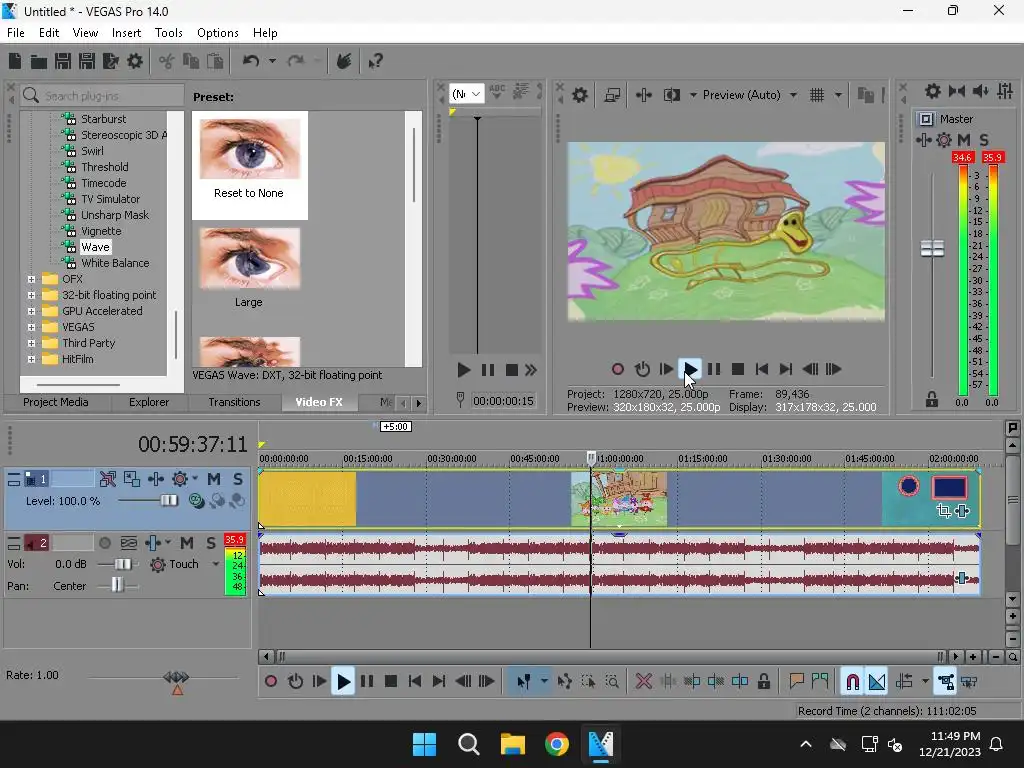Open the Insert menu
1024x768 pixels.
(126, 33)
